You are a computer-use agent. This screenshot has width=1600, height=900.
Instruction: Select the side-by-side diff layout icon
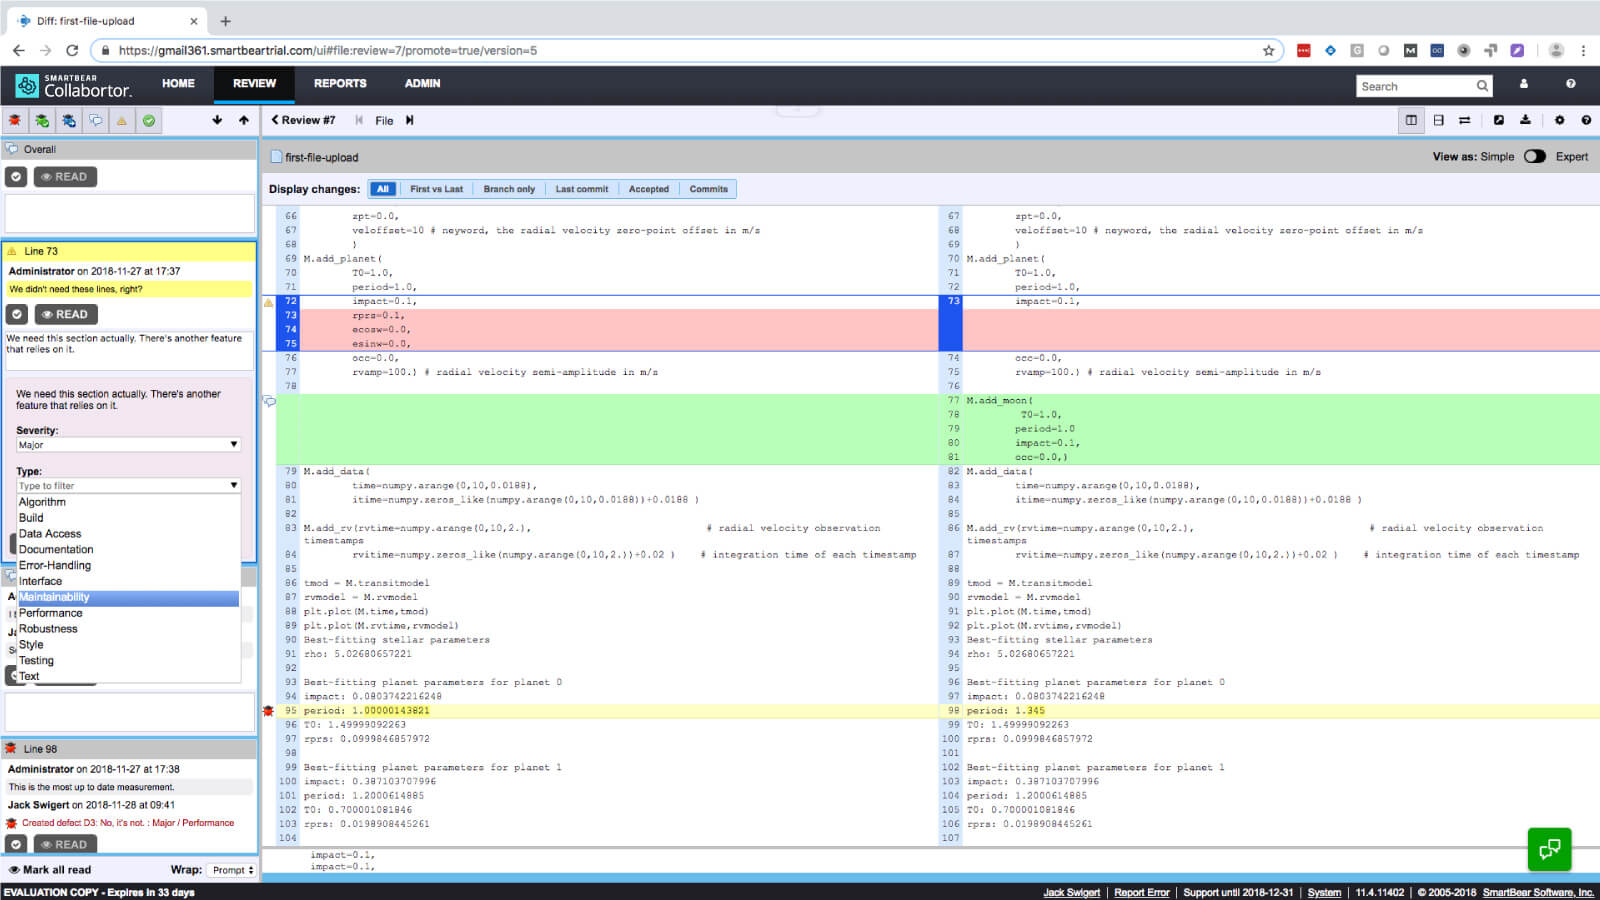1411,120
